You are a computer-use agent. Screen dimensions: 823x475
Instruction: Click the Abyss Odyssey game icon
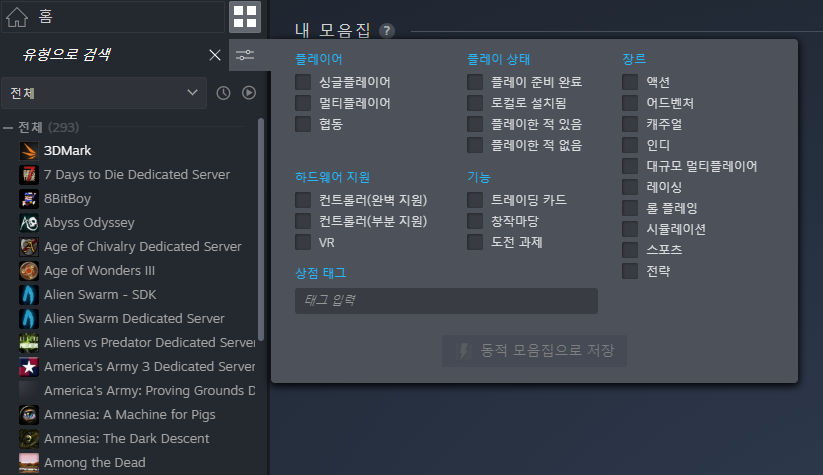tap(29, 223)
